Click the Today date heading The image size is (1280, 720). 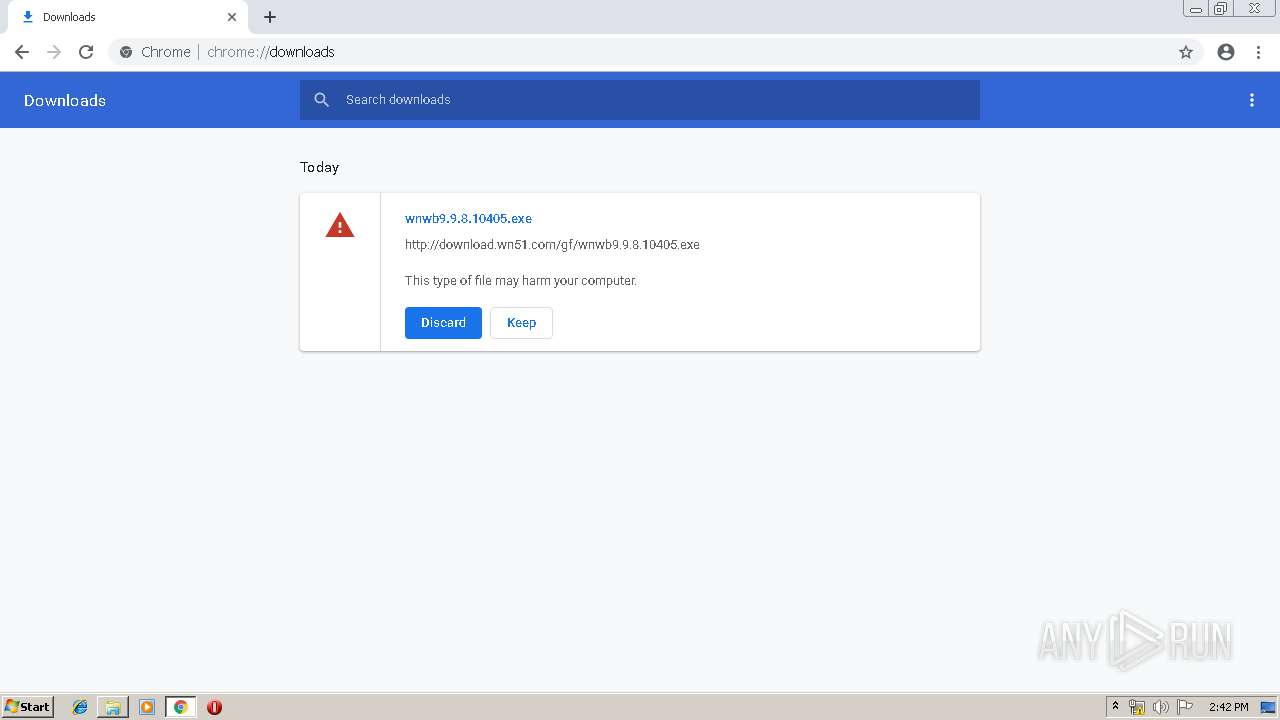320,167
